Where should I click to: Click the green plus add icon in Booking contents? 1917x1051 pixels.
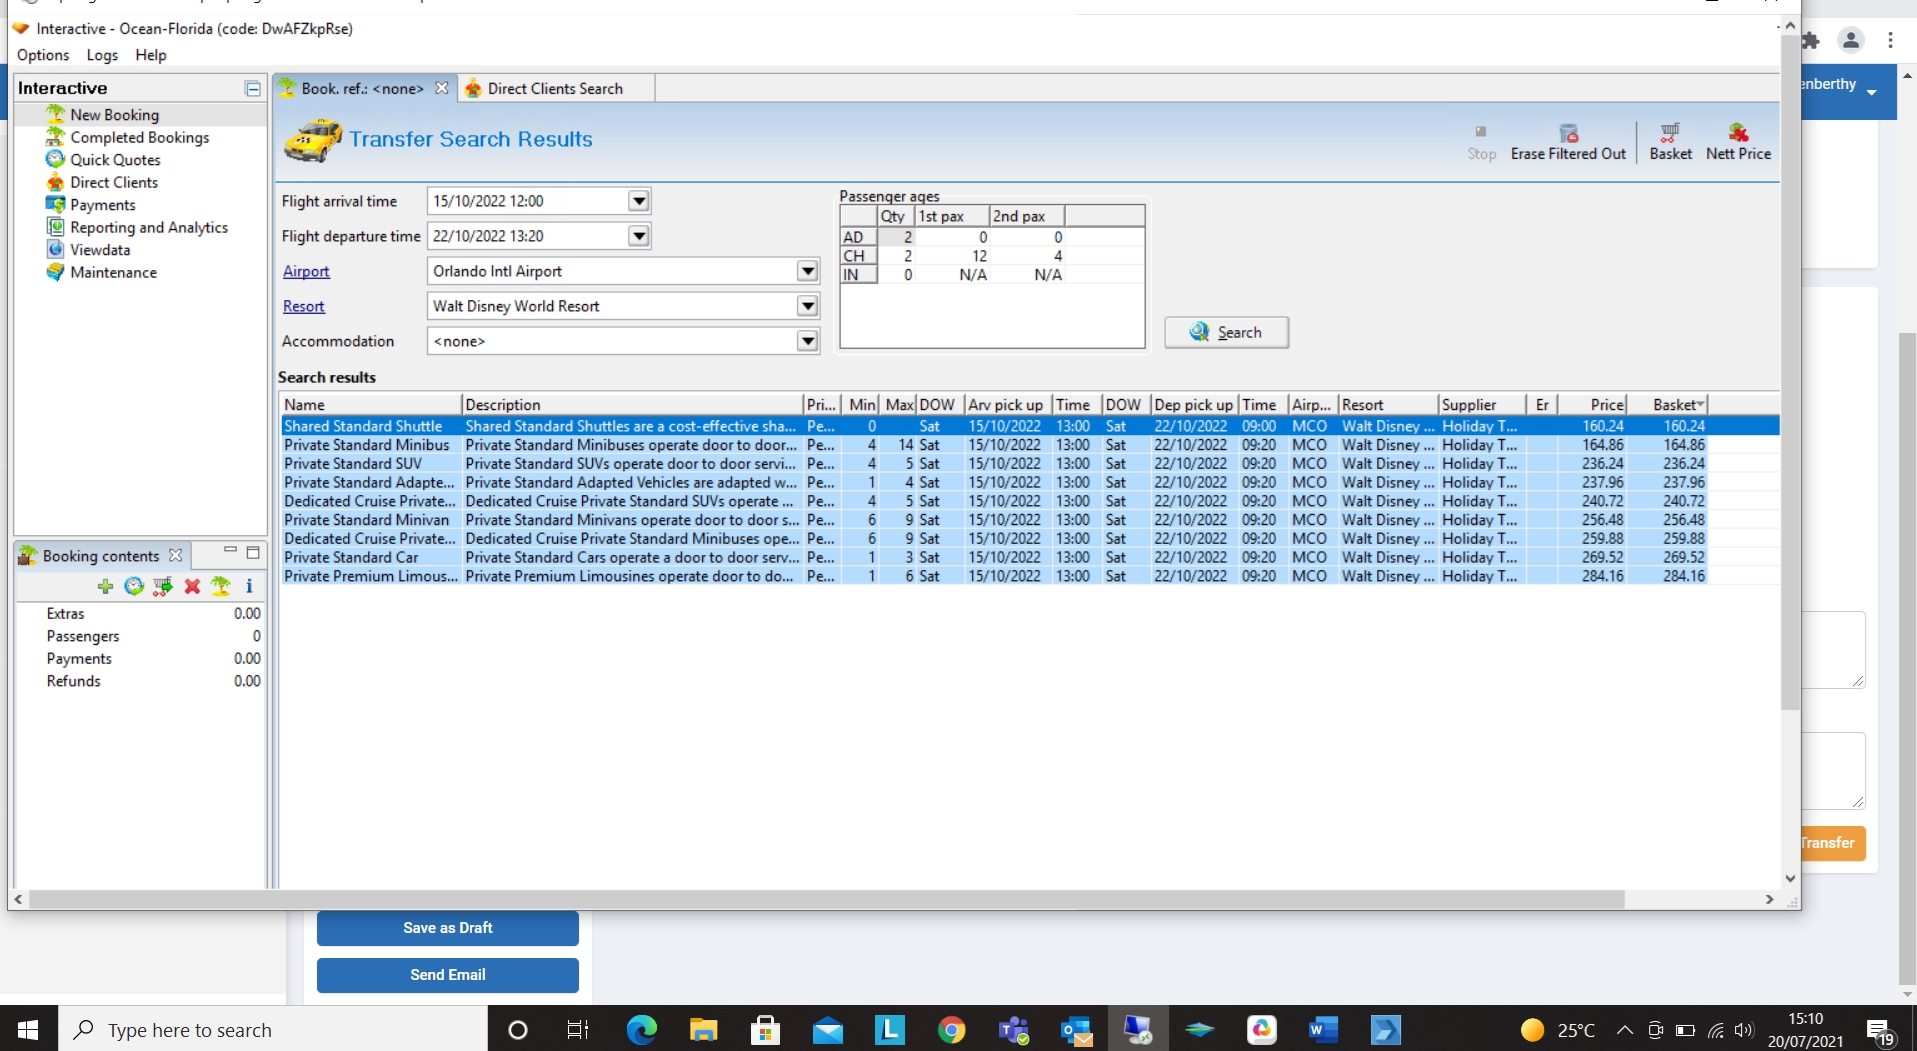[105, 586]
